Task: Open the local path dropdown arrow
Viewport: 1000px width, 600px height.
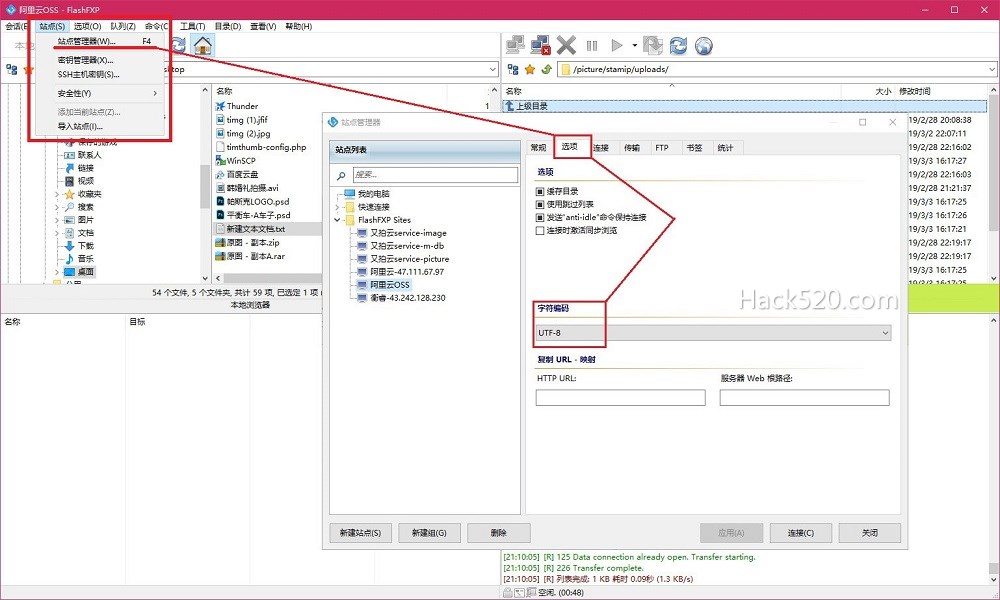Action: 492,69
